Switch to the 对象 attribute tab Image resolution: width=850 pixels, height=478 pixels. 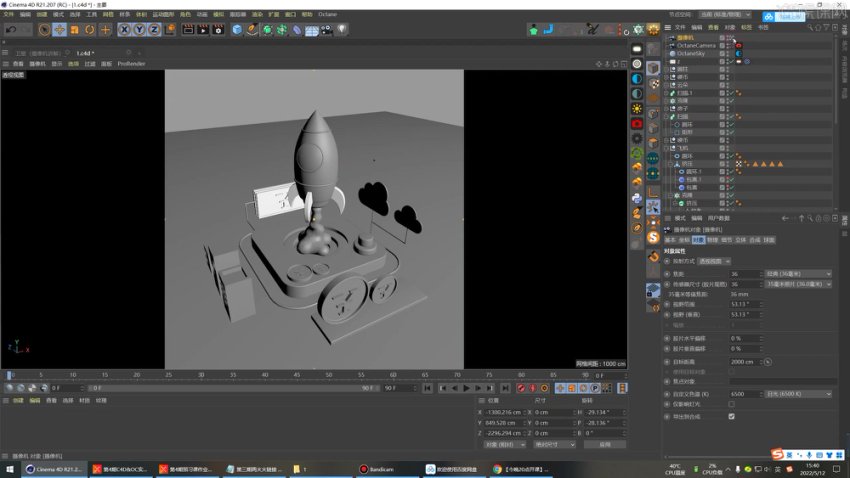[697, 240]
